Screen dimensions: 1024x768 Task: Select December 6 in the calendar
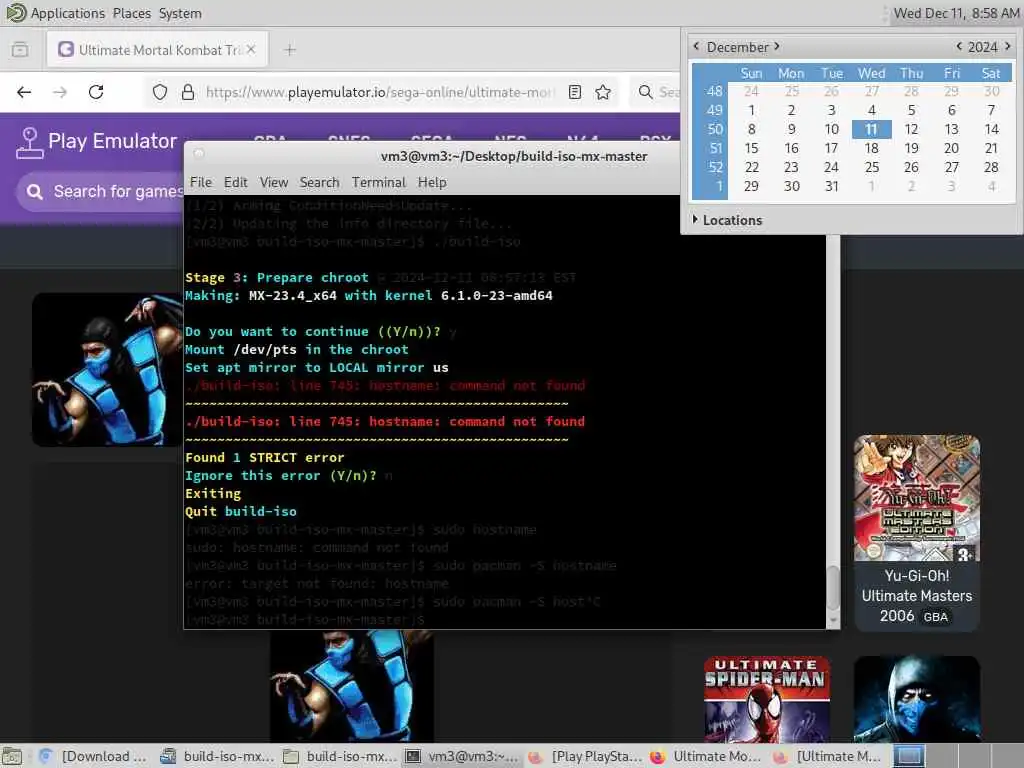[952, 110]
